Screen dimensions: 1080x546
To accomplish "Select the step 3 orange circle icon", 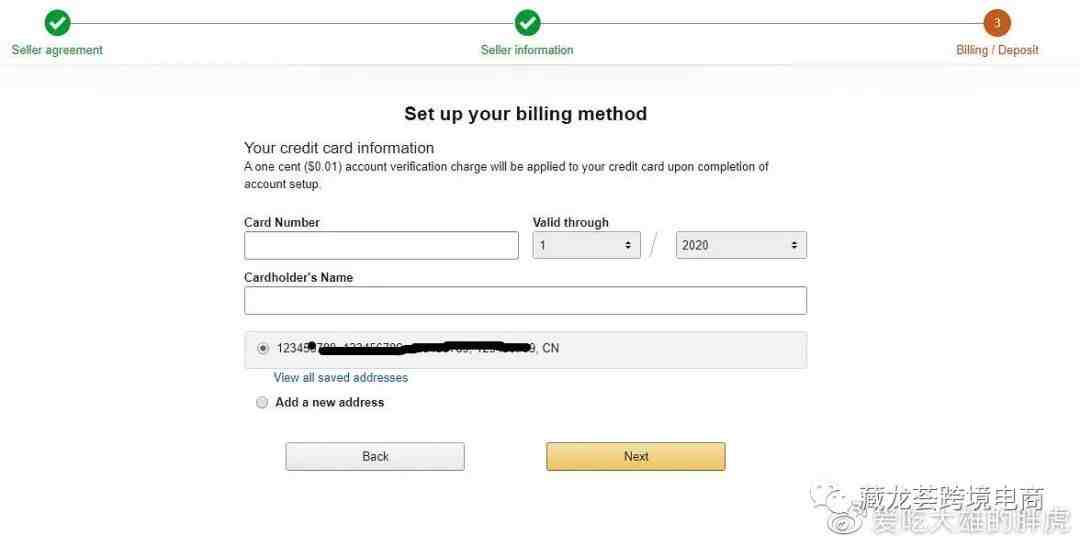I will click(x=997, y=23).
